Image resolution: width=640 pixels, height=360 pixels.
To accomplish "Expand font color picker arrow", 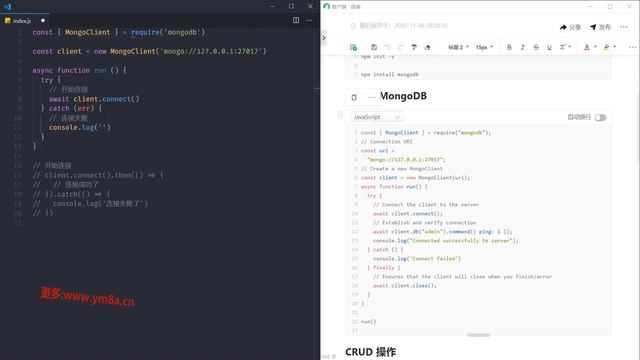I will pos(595,47).
